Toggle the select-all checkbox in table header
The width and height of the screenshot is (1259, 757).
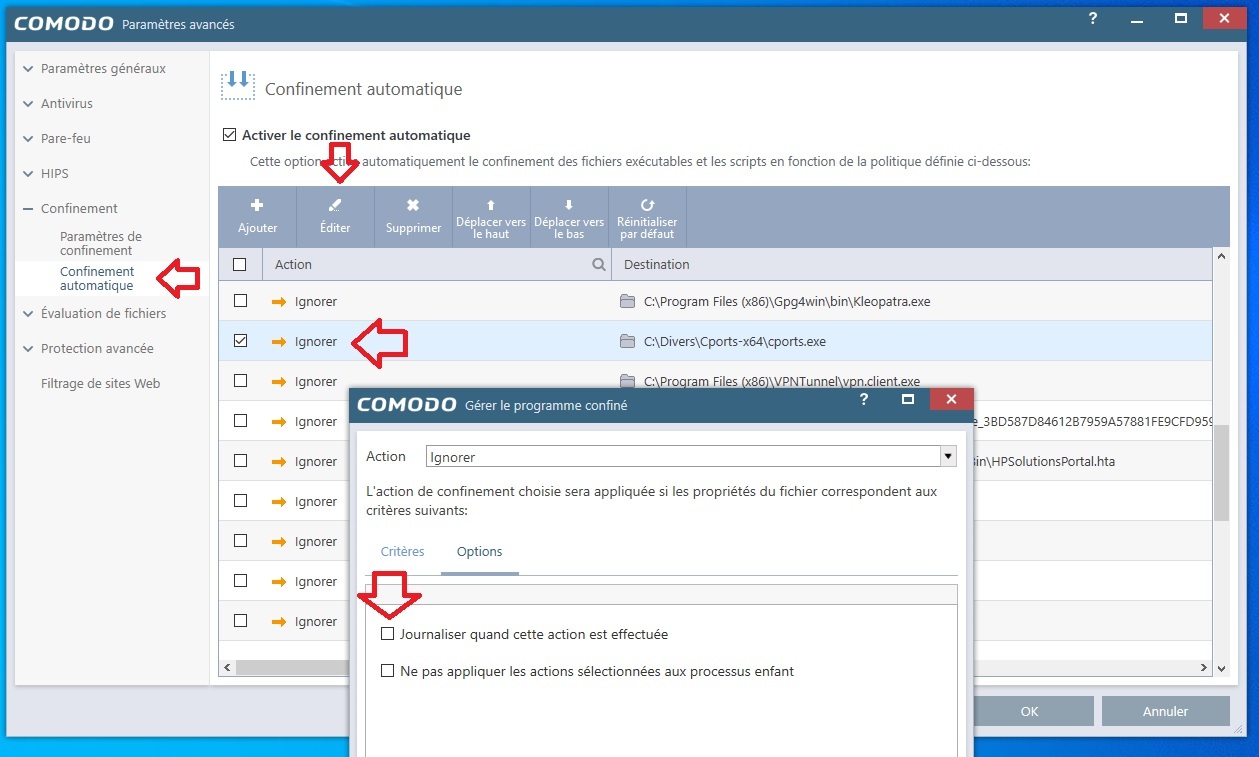coord(240,265)
